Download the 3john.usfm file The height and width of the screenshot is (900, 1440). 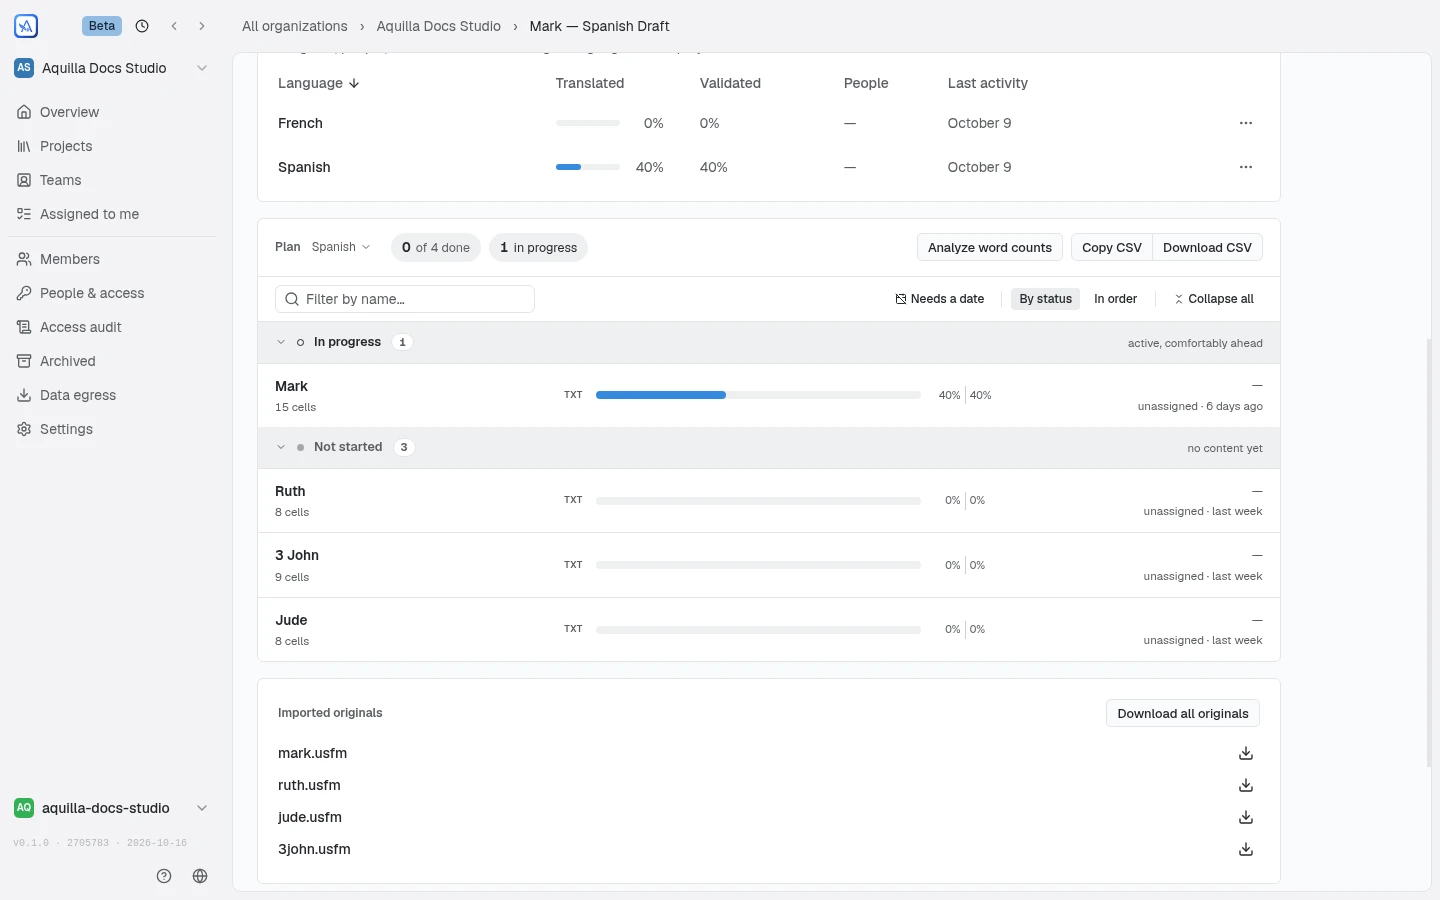(x=1246, y=849)
